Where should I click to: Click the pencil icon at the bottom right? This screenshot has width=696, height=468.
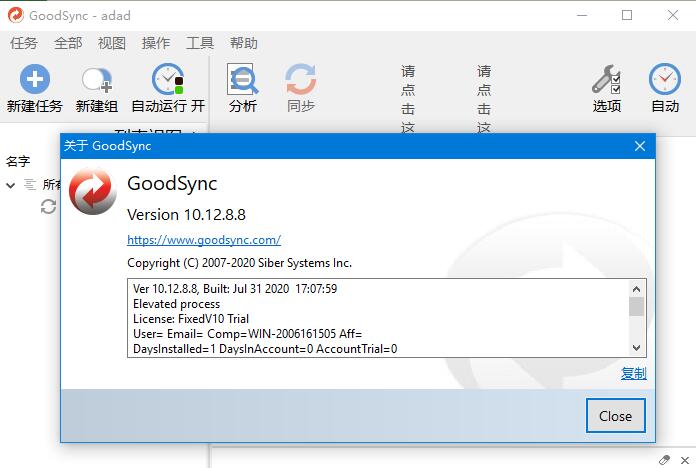click(664, 460)
